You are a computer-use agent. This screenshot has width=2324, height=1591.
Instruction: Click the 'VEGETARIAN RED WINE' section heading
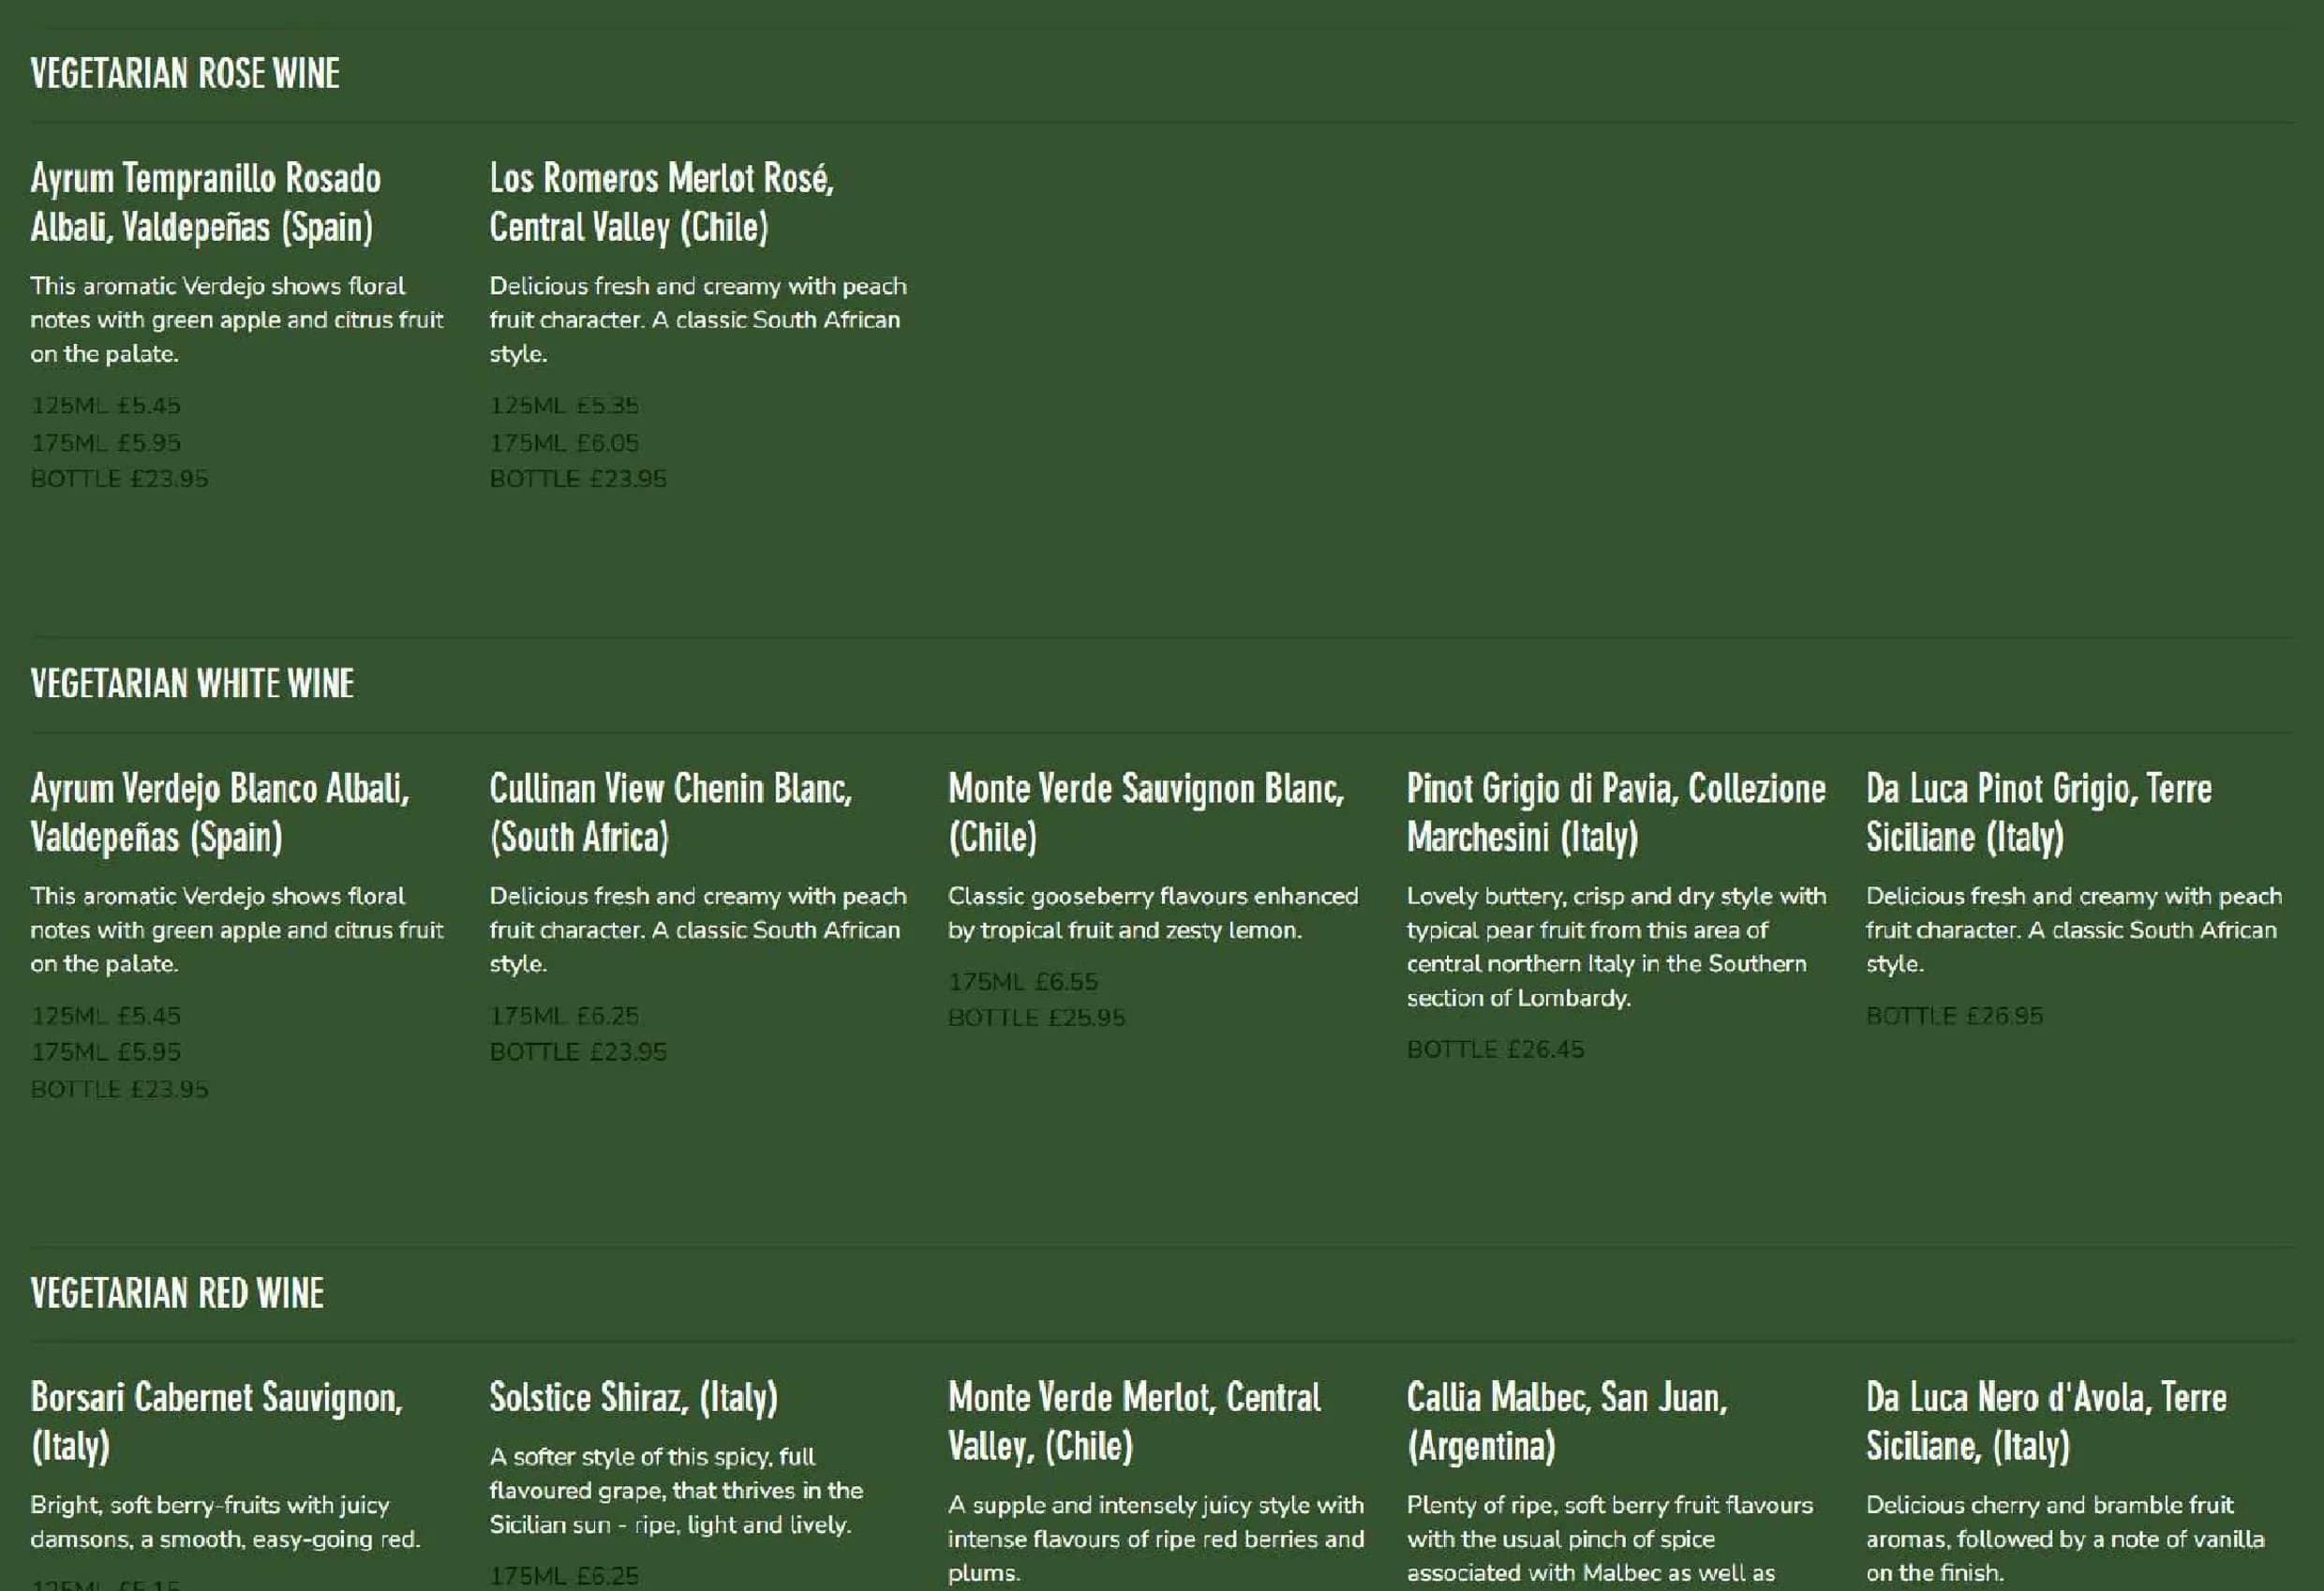(x=177, y=1294)
